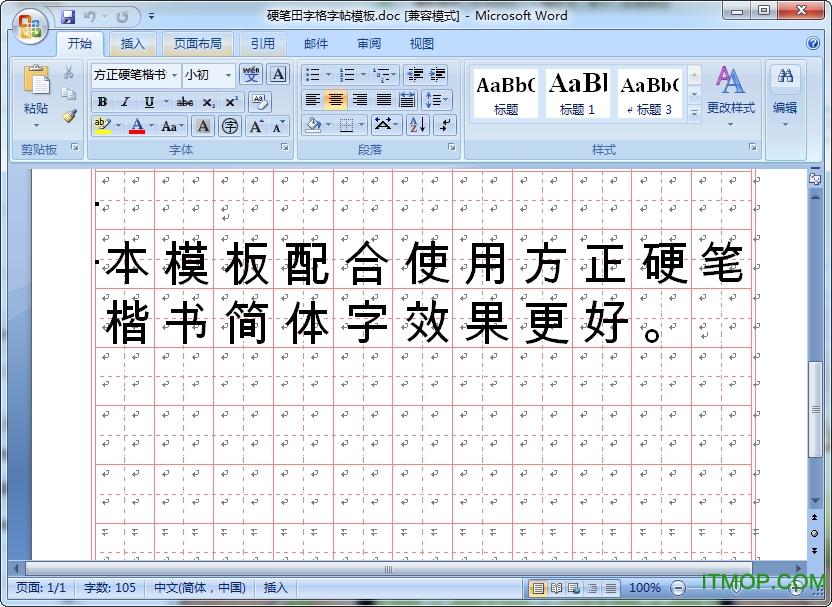Apply strikethrough to selected text
This screenshot has height=607, width=832.
point(184,99)
